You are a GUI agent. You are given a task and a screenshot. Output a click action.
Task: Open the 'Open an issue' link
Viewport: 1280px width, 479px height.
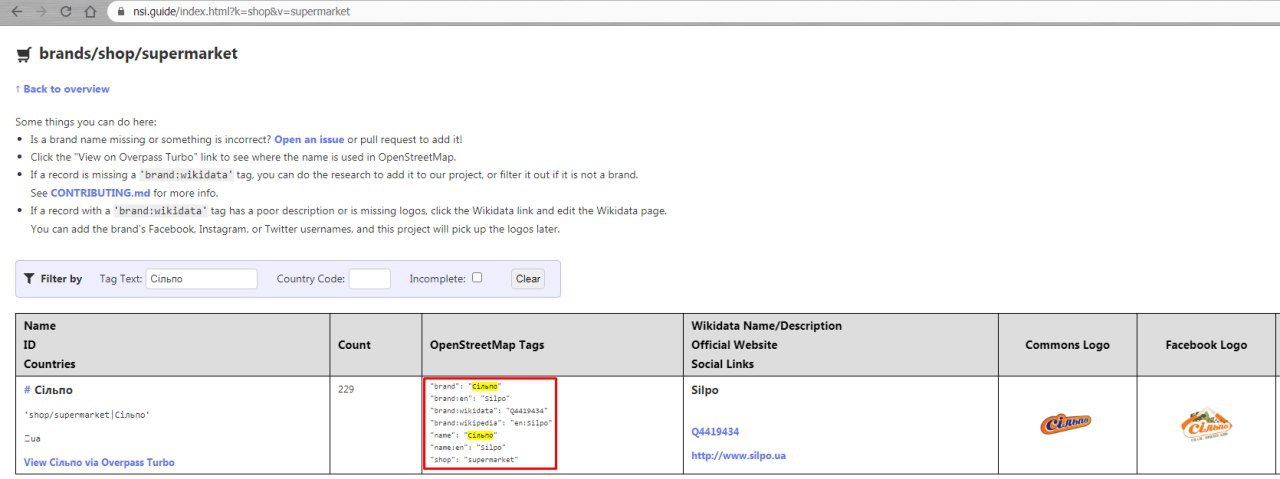(309, 139)
